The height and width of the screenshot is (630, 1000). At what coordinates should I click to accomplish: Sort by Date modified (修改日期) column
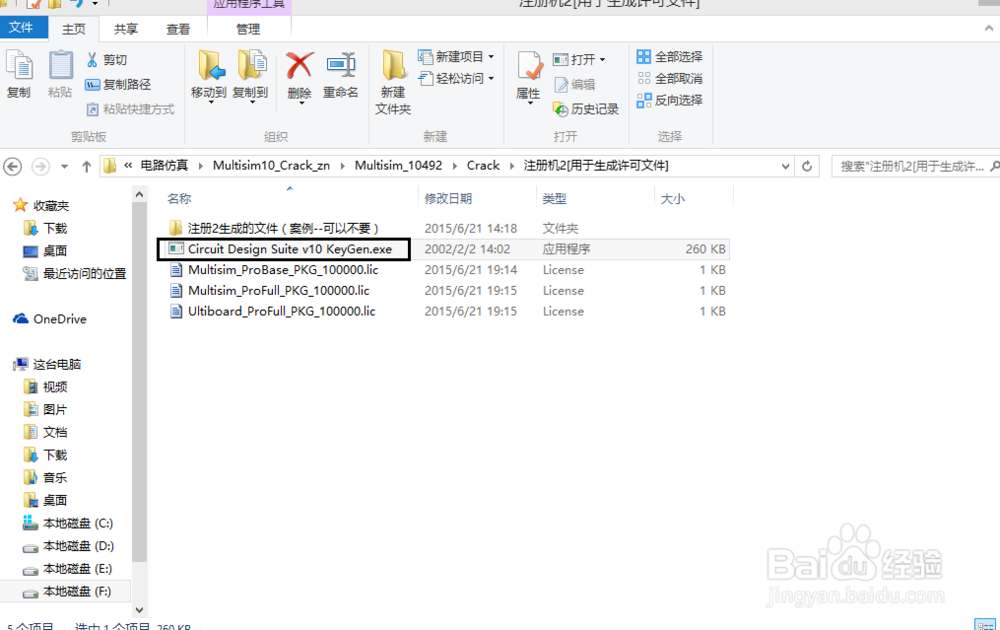pyautogui.click(x=448, y=198)
